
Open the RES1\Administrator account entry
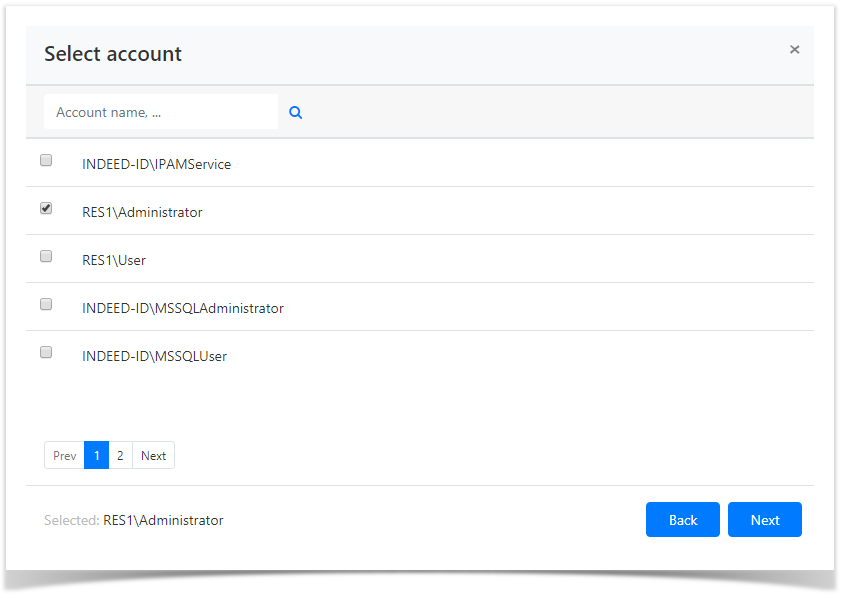click(142, 212)
